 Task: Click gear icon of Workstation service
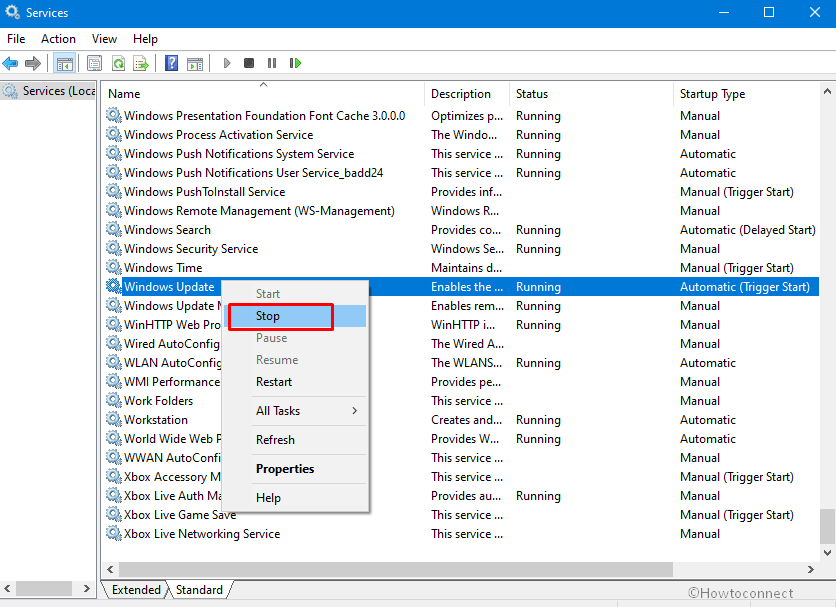114,419
